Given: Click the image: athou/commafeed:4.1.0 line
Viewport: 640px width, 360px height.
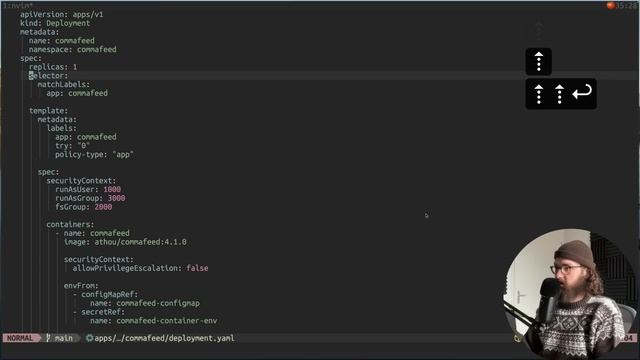Looking at the screenshot, I should [125, 242].
